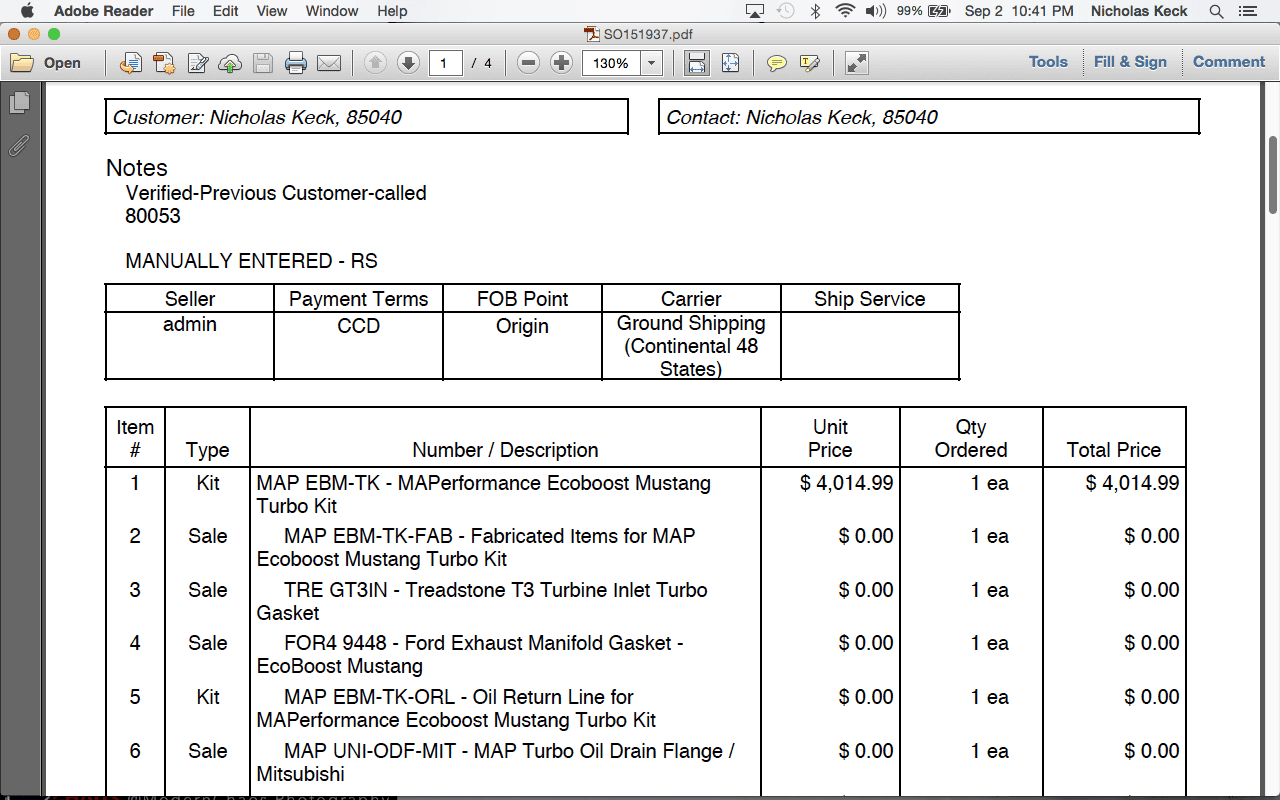Open the Edit menu

click(x=226, y=11)
